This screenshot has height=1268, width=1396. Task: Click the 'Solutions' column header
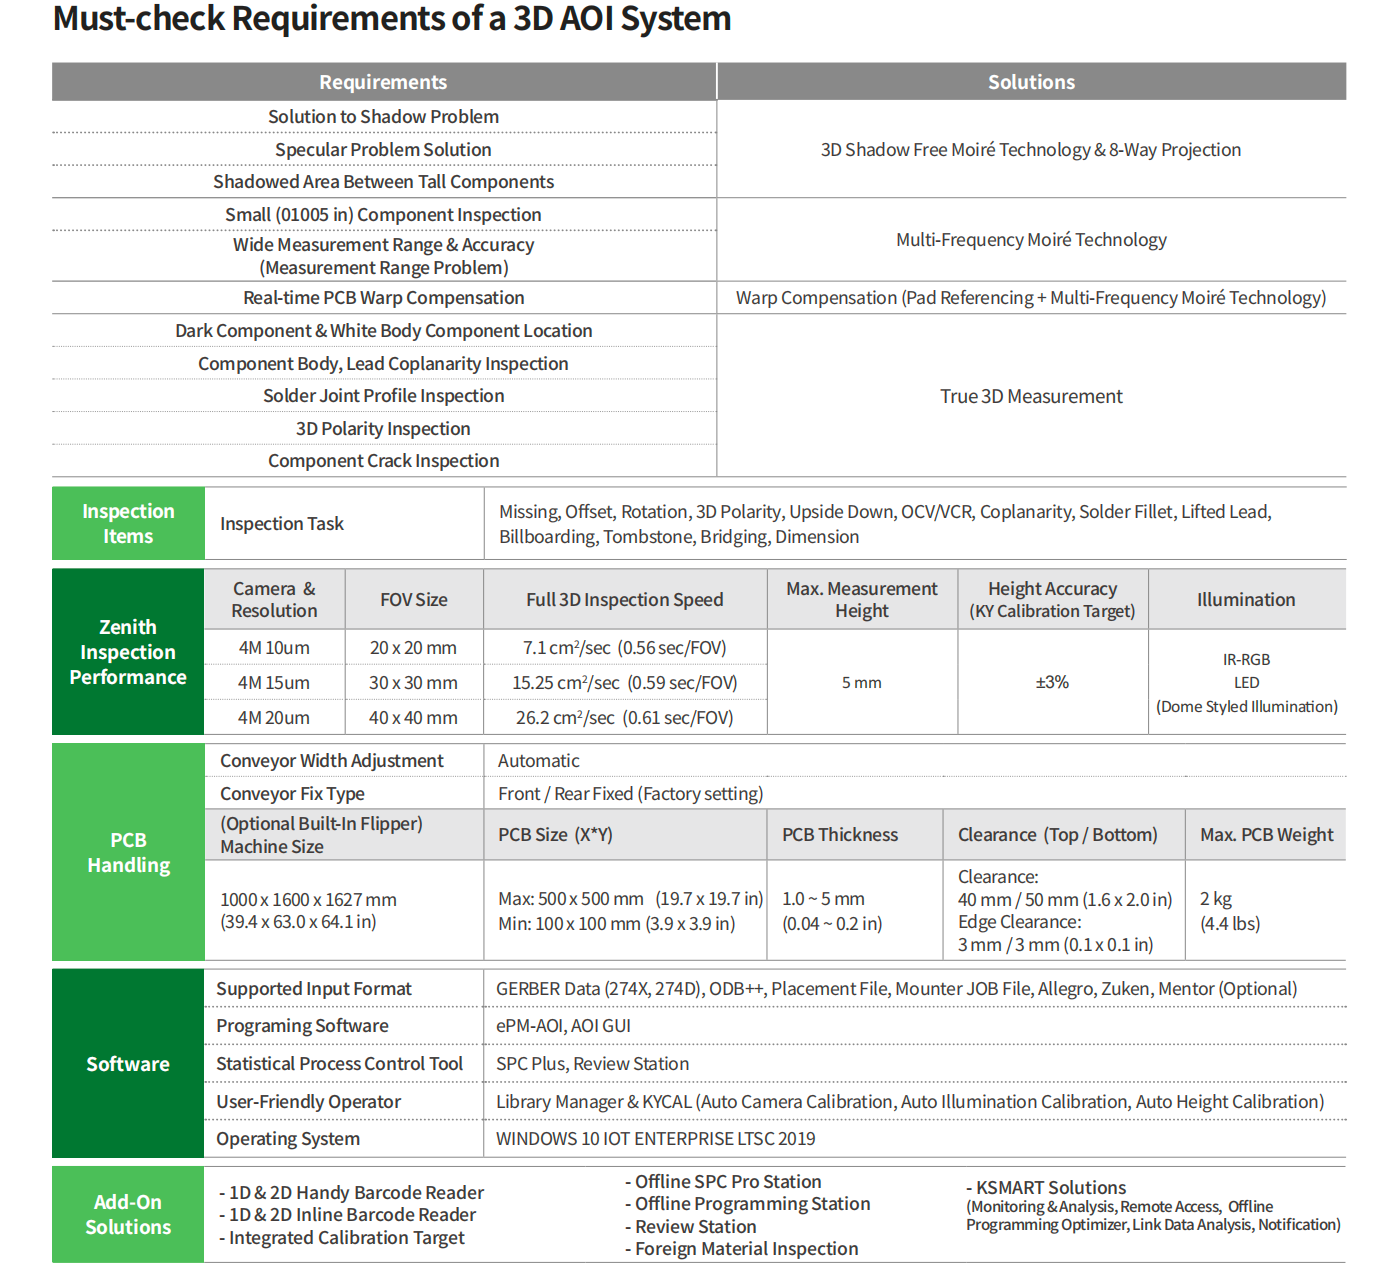click(1031, 82)
